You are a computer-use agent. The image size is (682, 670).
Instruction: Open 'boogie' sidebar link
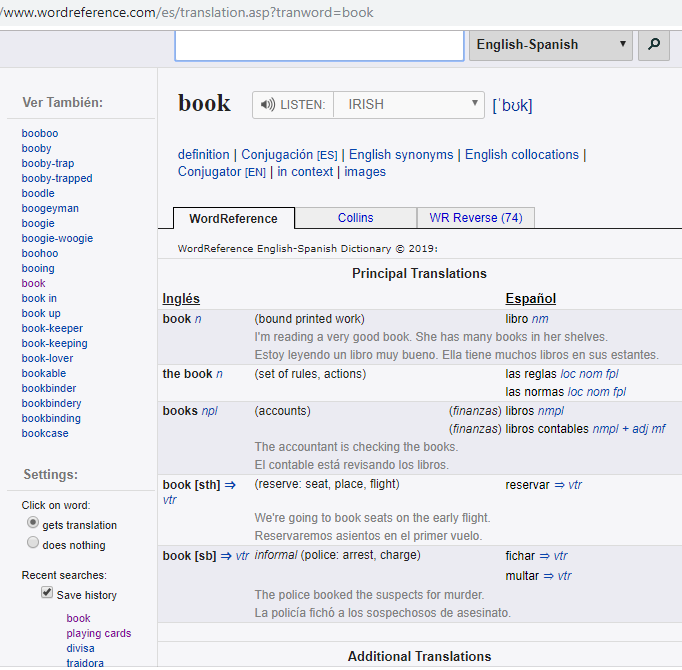coord(38,223)
